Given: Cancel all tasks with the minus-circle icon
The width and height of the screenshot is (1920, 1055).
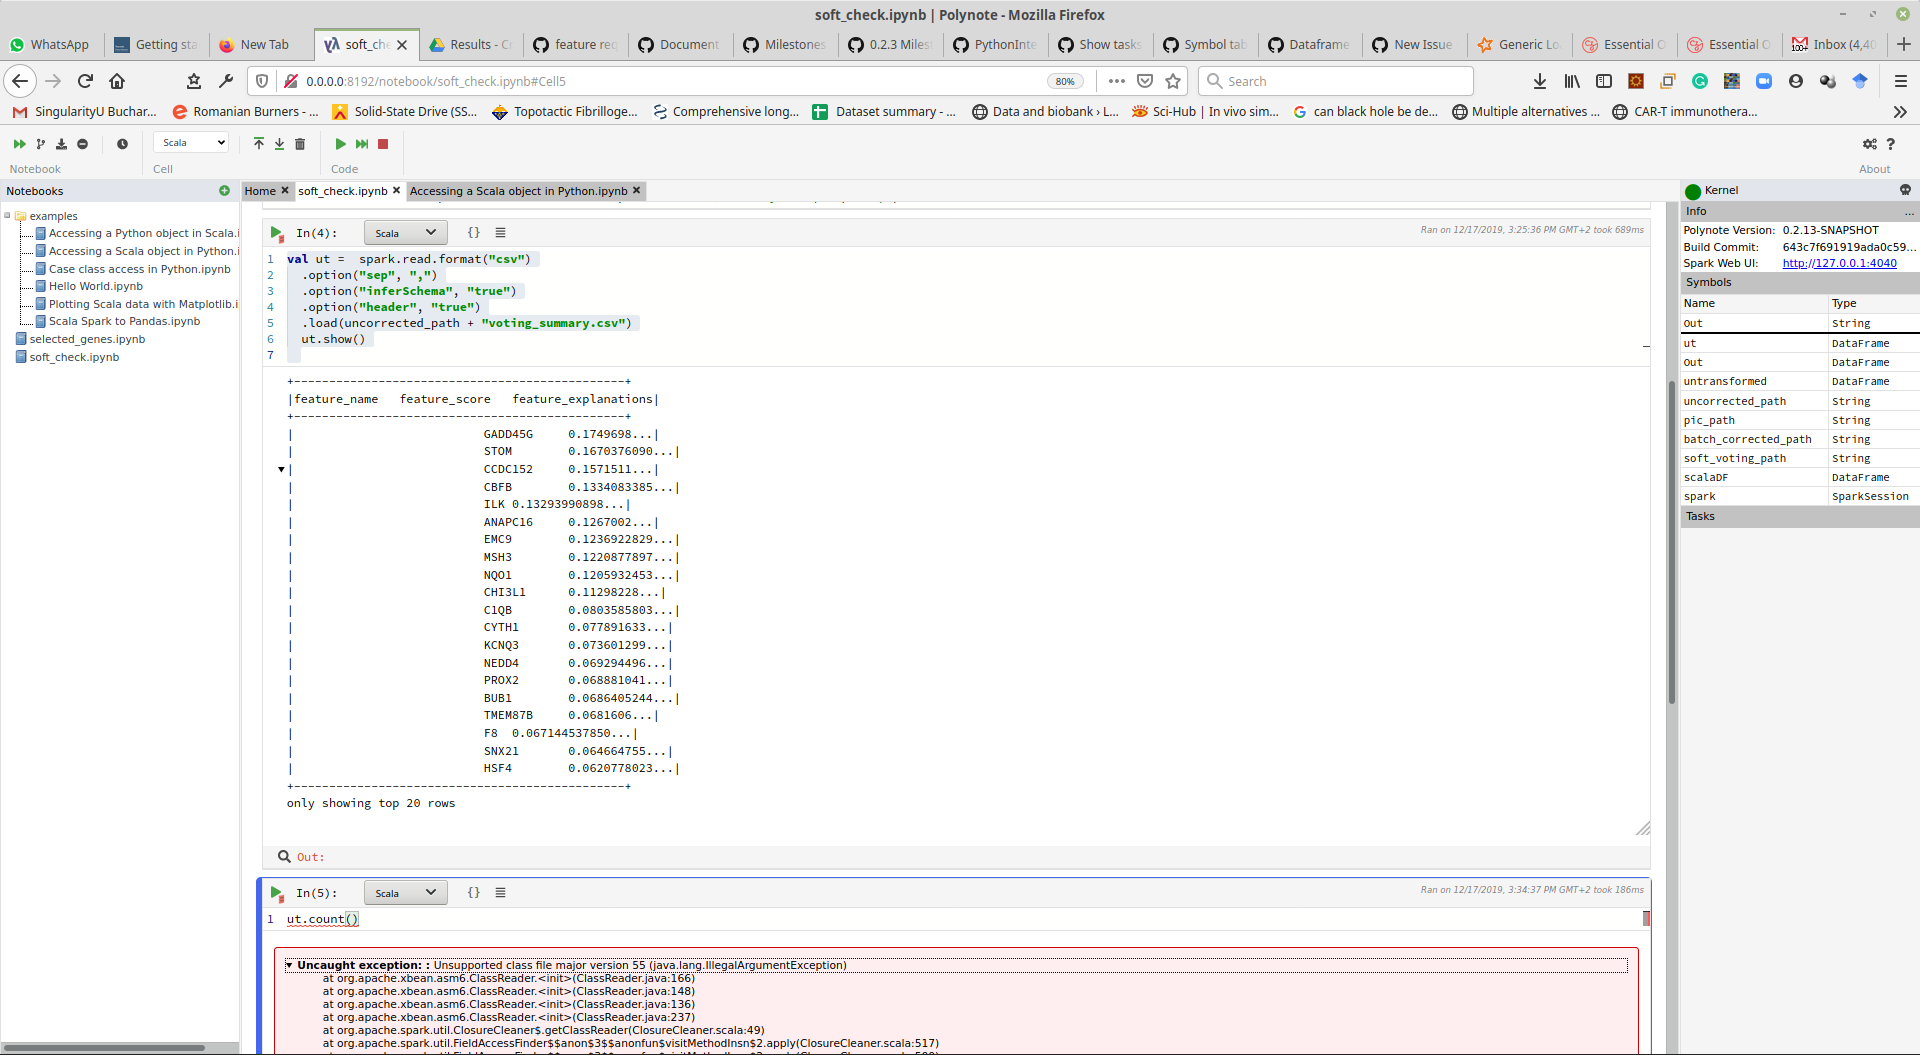Looking at the screenshot, I should [83, 144].
